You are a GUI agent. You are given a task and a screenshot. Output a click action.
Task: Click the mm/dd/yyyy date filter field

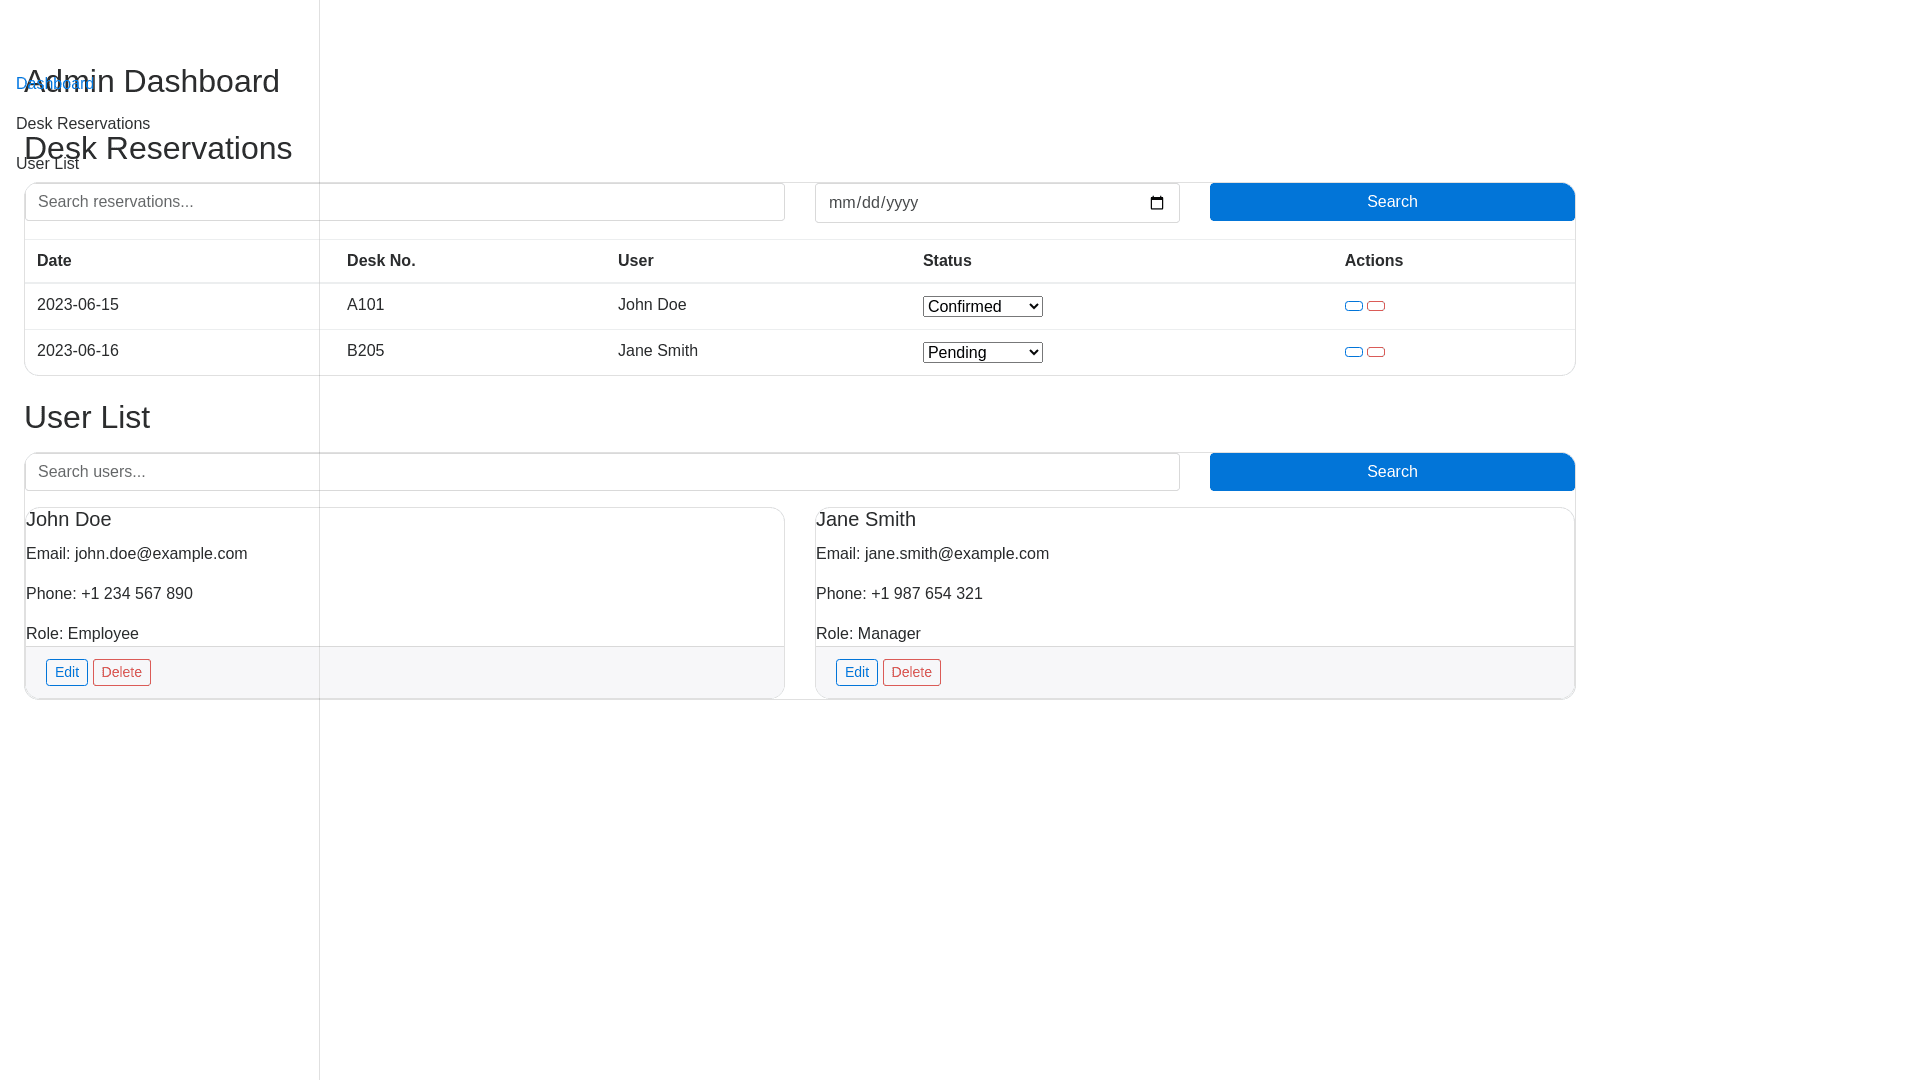point(960,203)
